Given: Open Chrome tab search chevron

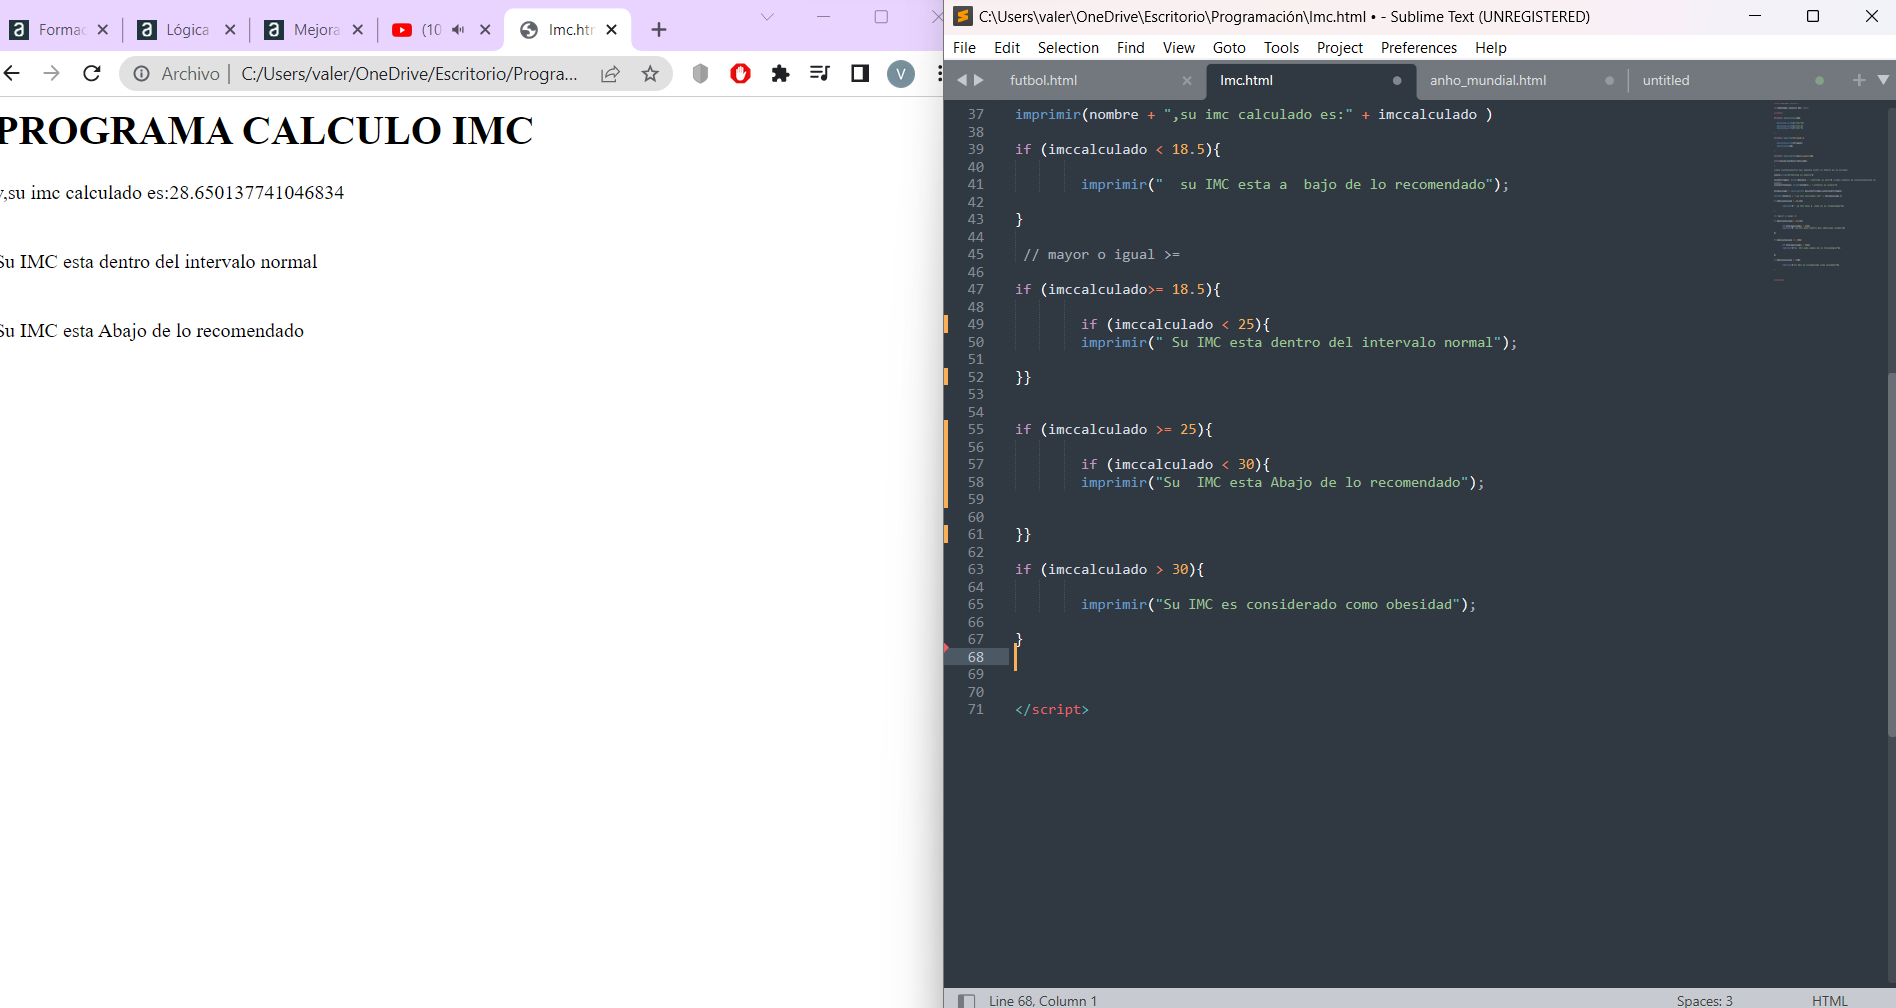Looking at the screenshot, I should 767,17.
